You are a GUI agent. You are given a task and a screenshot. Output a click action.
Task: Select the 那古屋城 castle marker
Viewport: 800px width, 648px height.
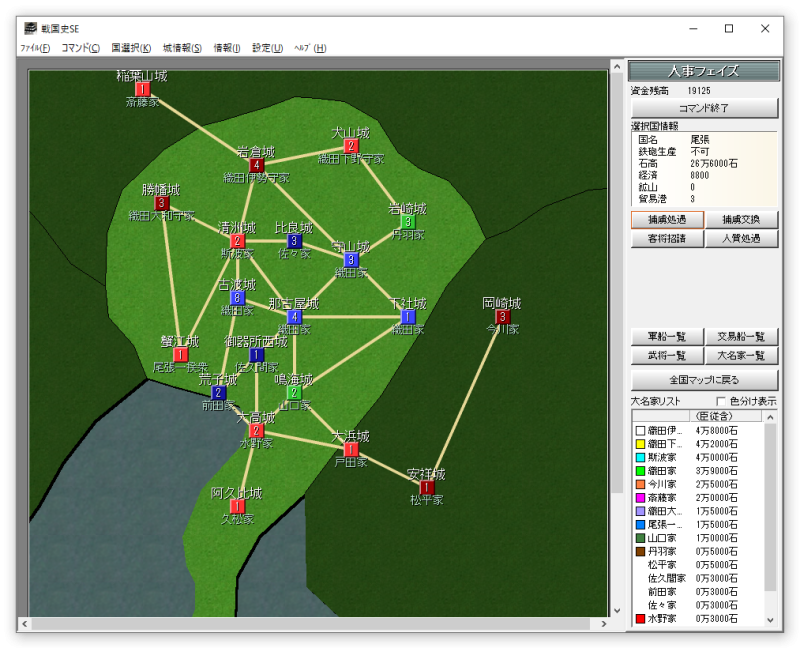point(294,317)
